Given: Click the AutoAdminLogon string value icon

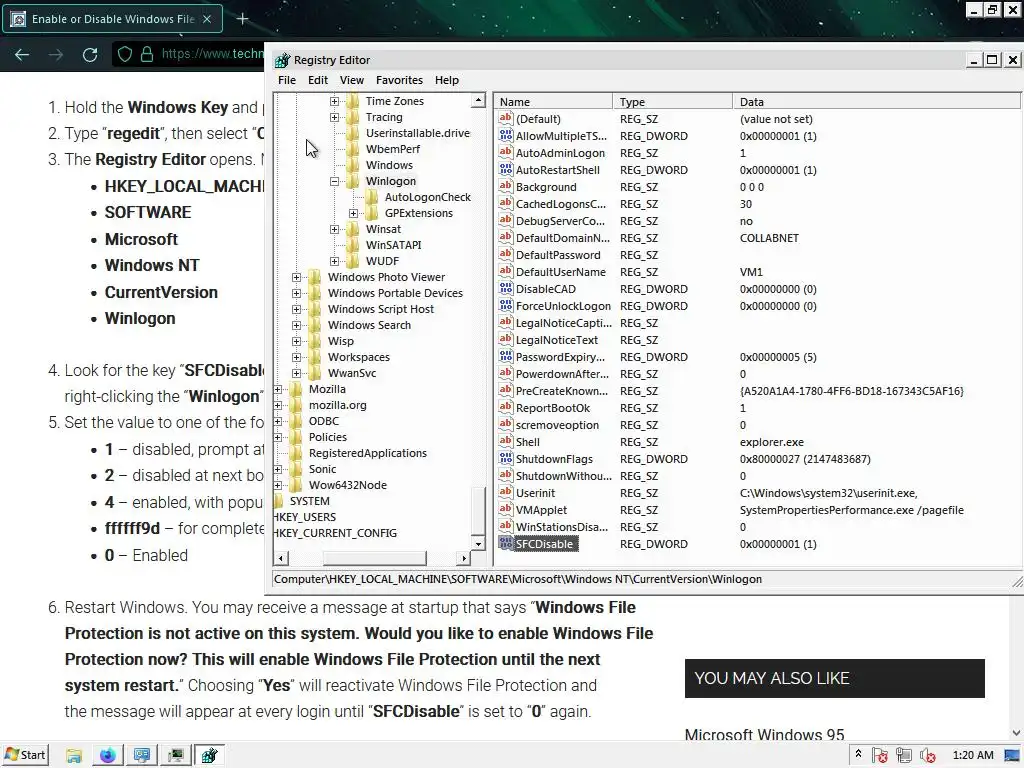Looking at the screenshot, I should coord(505,152).
